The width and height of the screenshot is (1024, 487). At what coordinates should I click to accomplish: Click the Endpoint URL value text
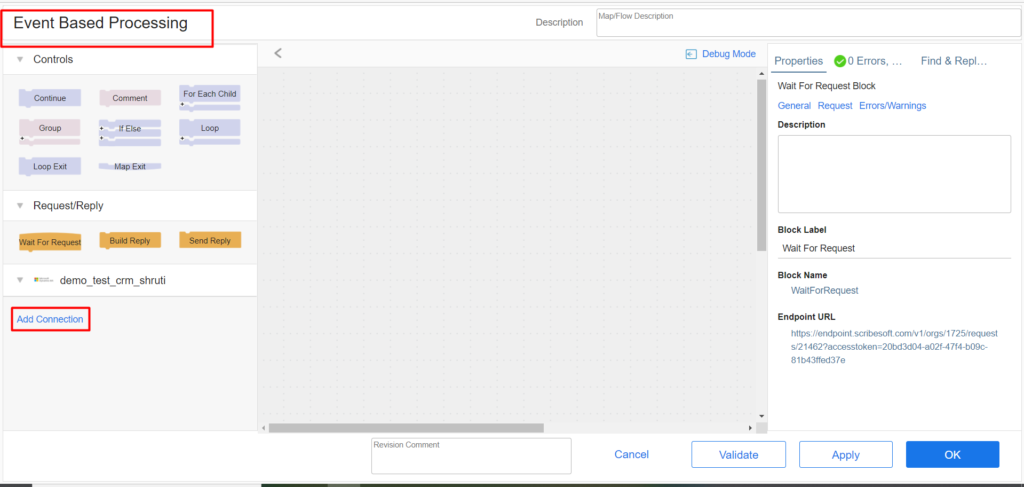click(x=894, y=346)
